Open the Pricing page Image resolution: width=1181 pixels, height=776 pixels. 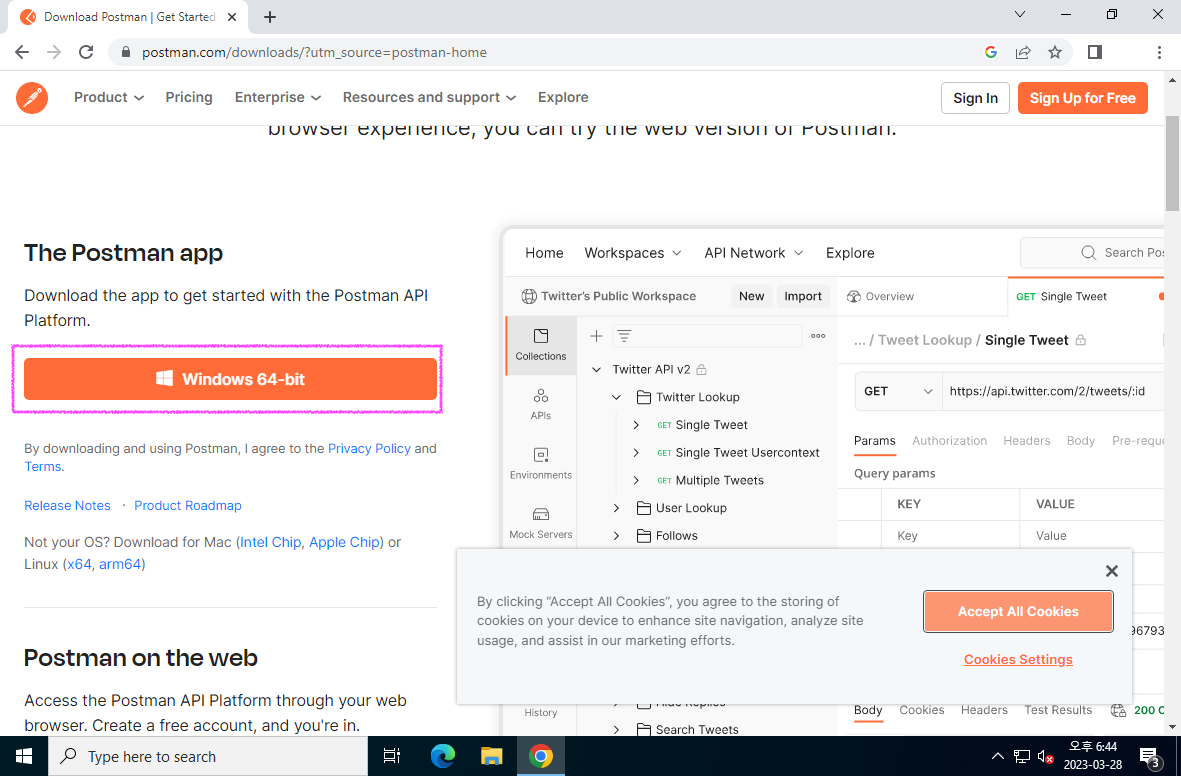[189, 97]
